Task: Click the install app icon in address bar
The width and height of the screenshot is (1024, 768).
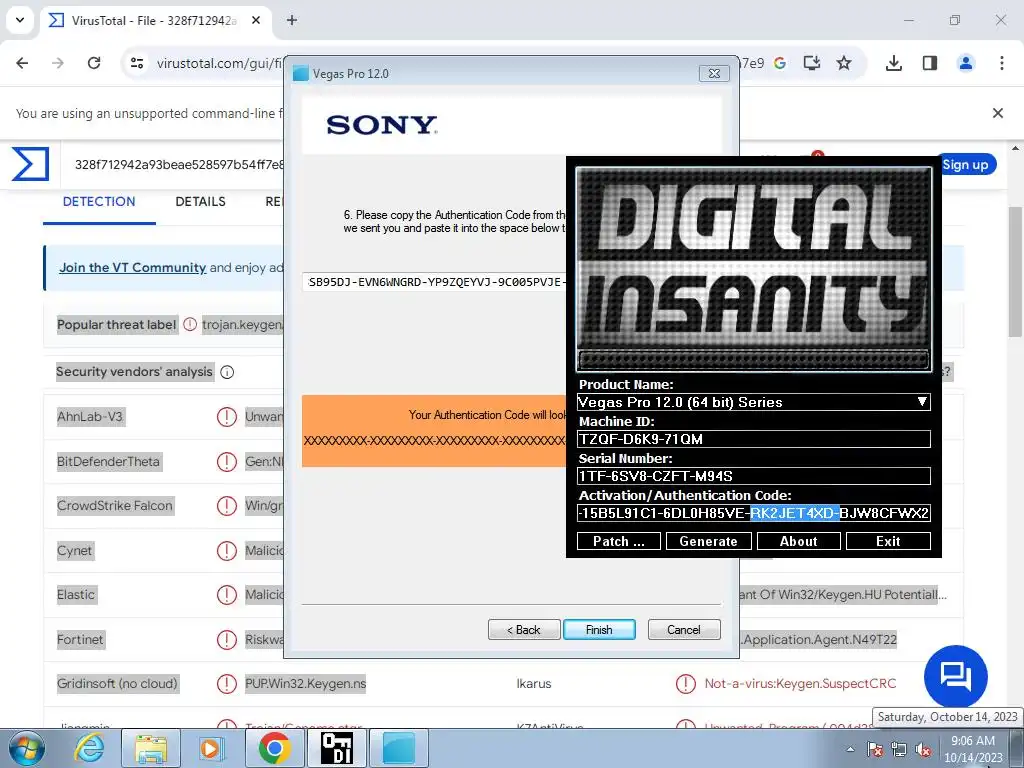Action: coord(812,63)
